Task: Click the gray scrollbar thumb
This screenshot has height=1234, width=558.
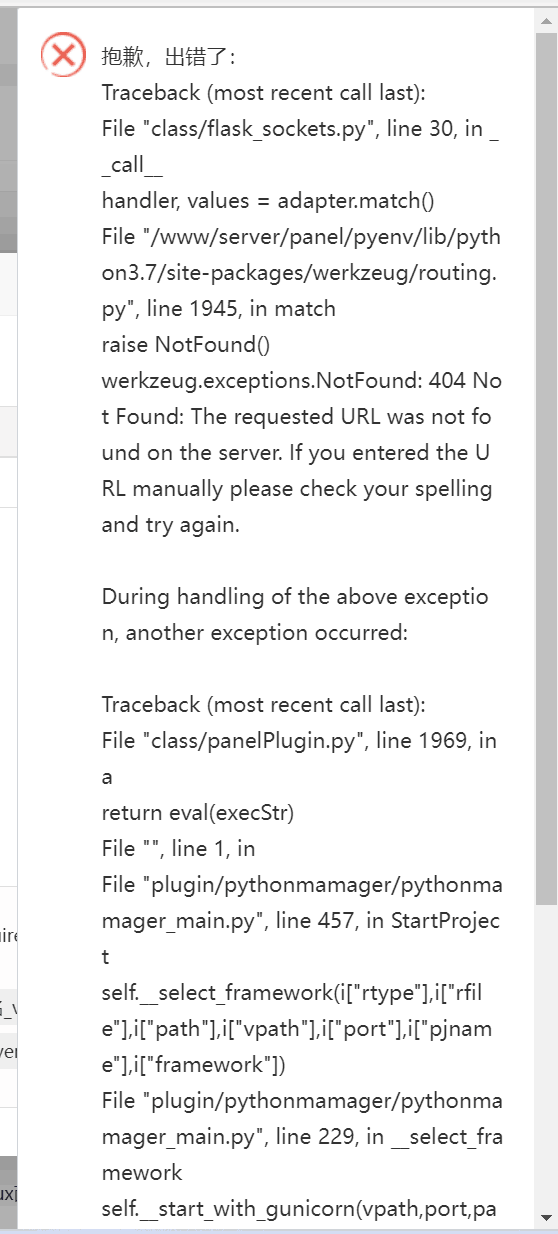Action: 545,470
